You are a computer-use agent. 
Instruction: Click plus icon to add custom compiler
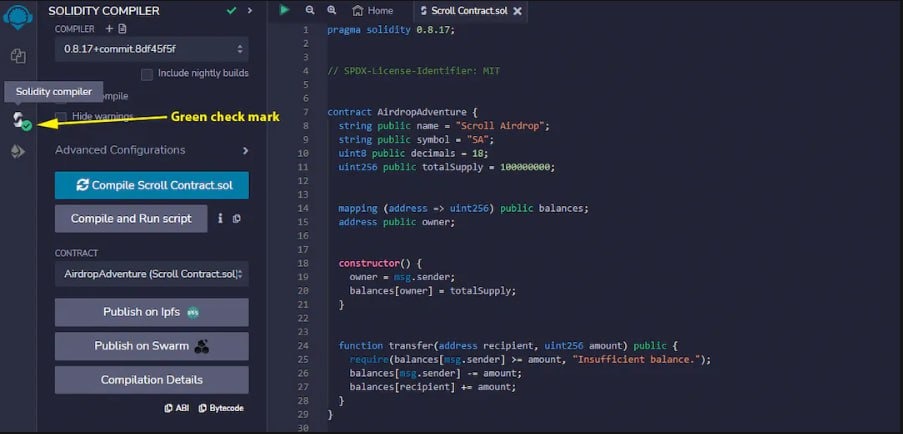pos(109,29)
